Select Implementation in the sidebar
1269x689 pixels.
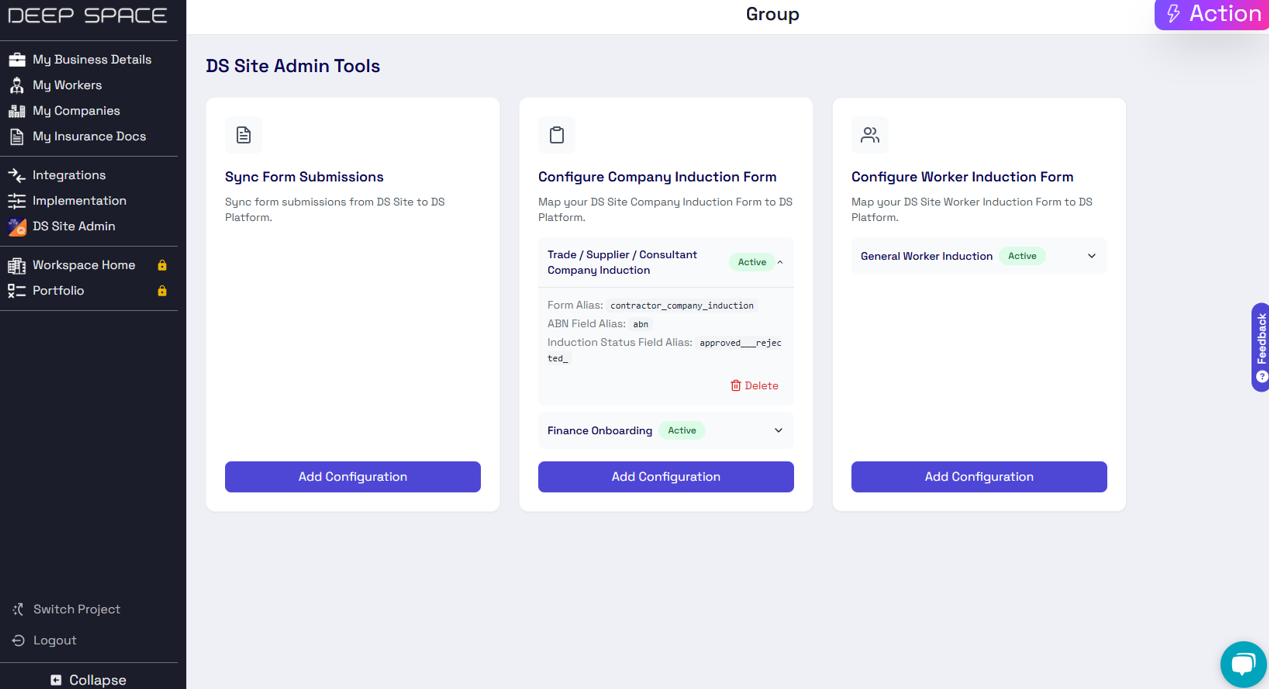pos(79,201)
